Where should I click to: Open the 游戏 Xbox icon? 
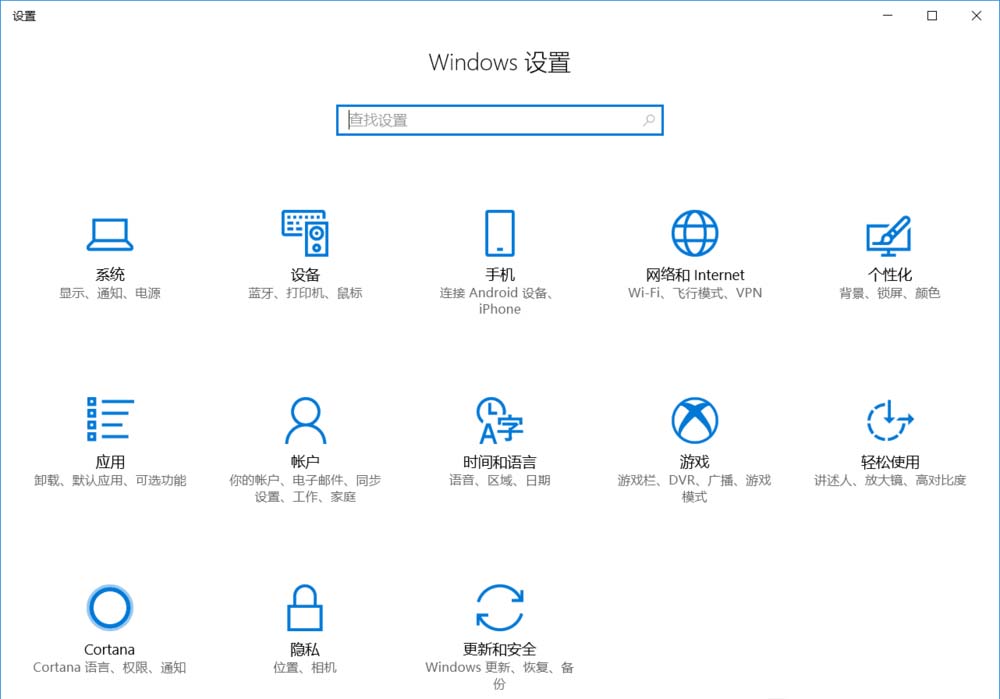coord(695,420)
